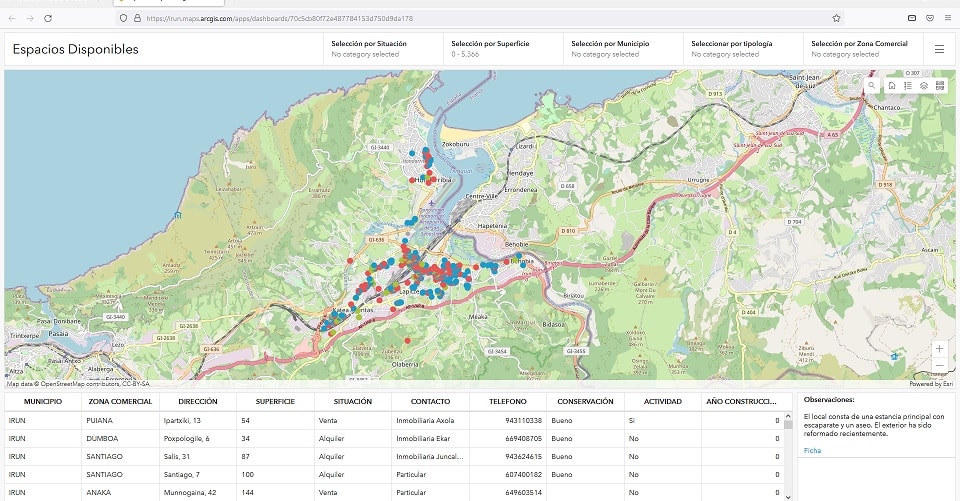This screenshot has width=960, height=501.
Task: Click Inmobiliaria Ekar contact cell
Action: click(430, 439)
